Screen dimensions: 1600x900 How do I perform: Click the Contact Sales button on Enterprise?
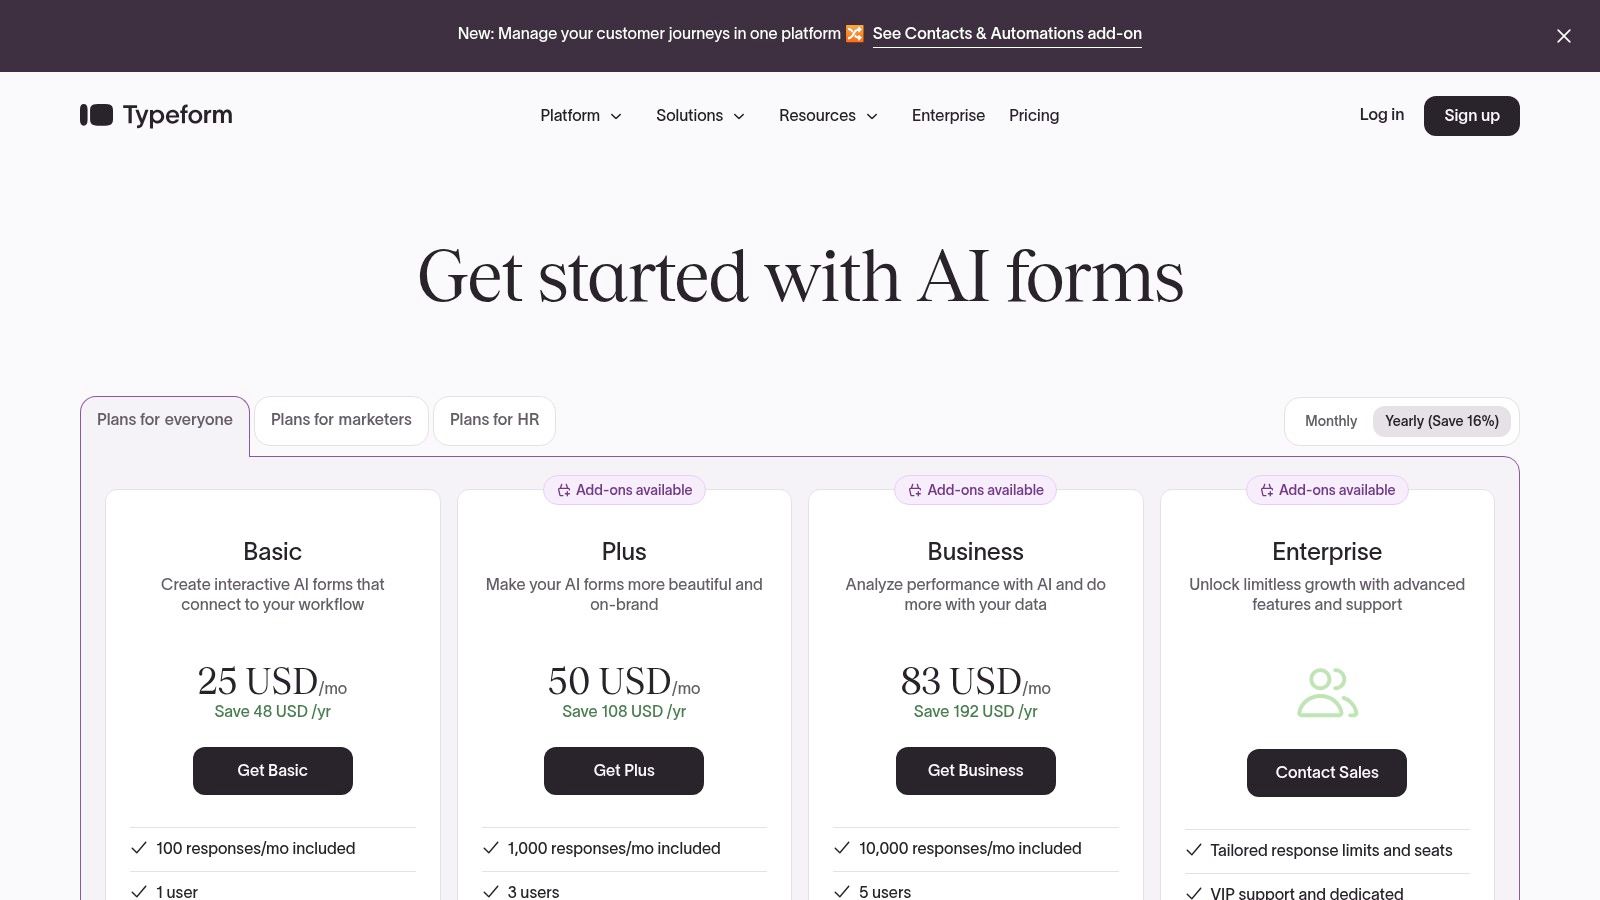pyautogui.click(x=1327, y=772)
